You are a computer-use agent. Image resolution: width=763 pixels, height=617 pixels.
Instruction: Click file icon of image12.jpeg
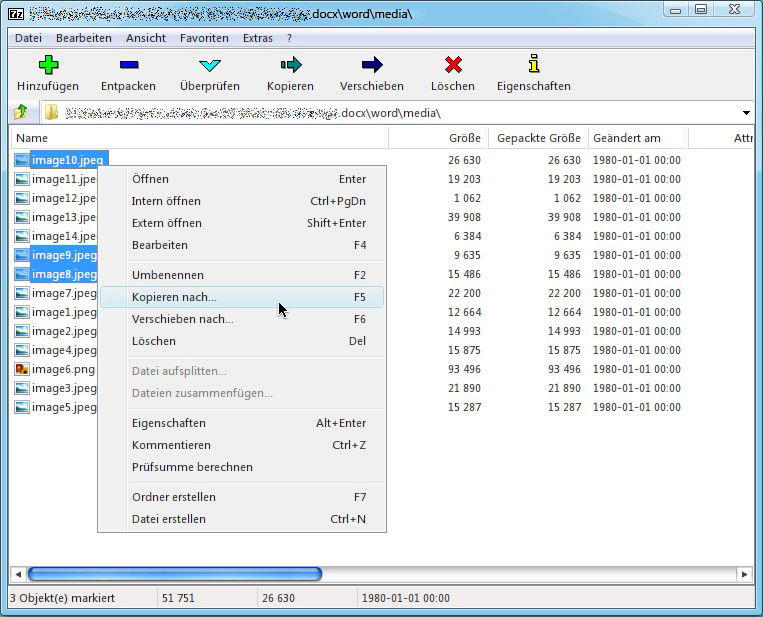(21, 198)
